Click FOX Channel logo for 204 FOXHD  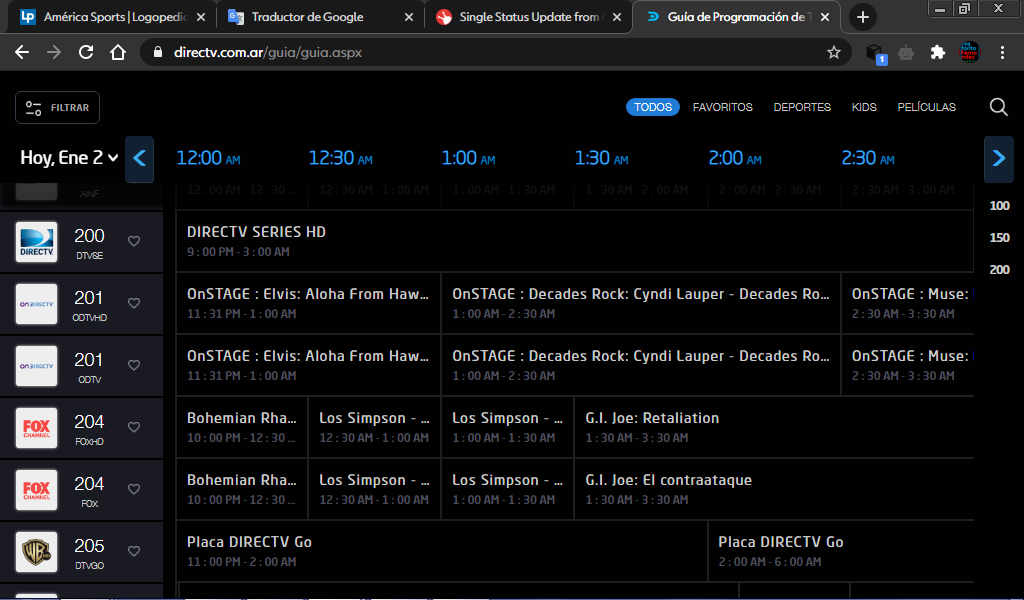(37, 428)
